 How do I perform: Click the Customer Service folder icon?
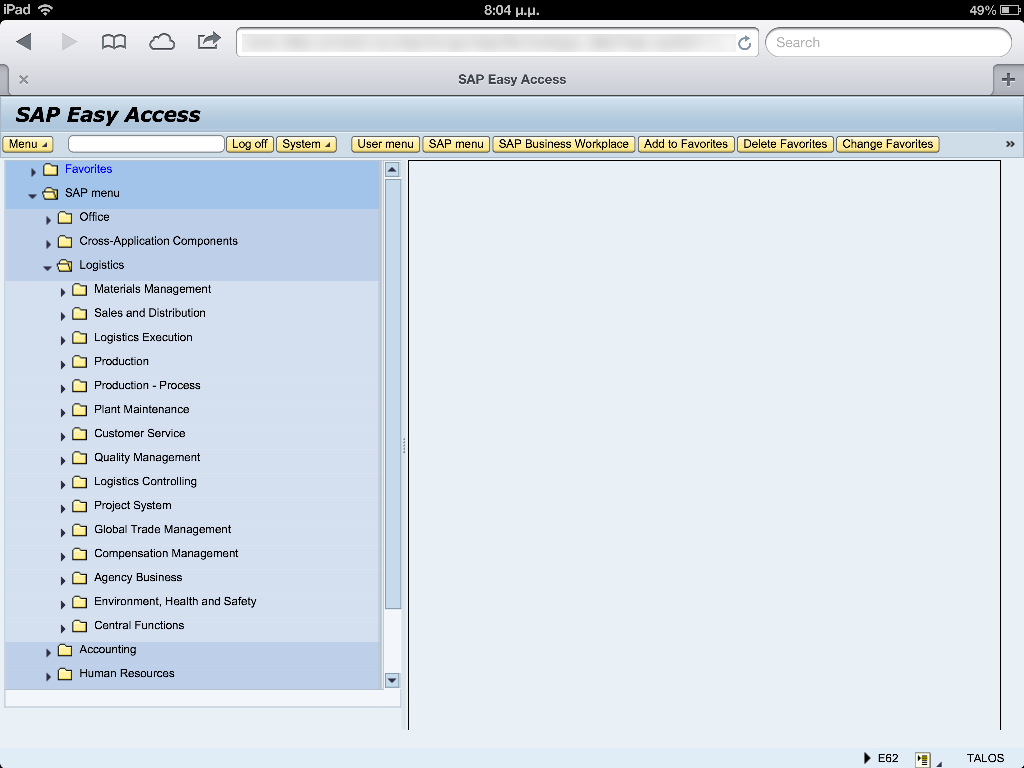tap(80, 434)
